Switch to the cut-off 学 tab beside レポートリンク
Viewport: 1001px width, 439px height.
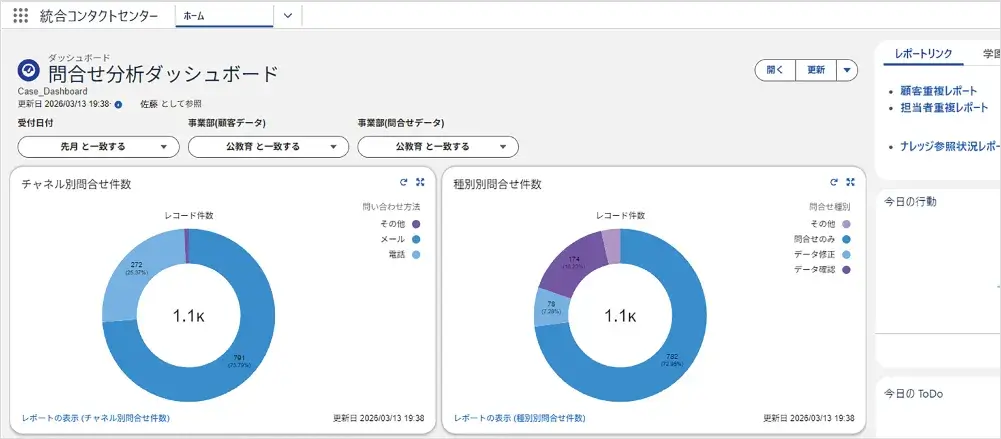[x=991, y=54]
